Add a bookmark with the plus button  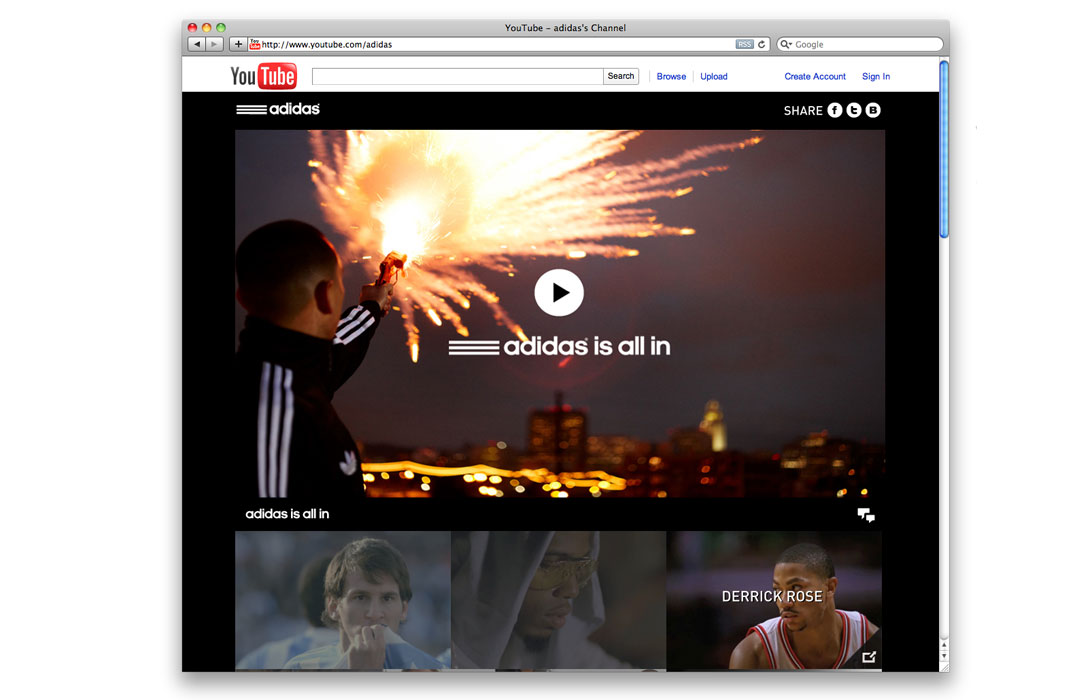coord(238,44)
